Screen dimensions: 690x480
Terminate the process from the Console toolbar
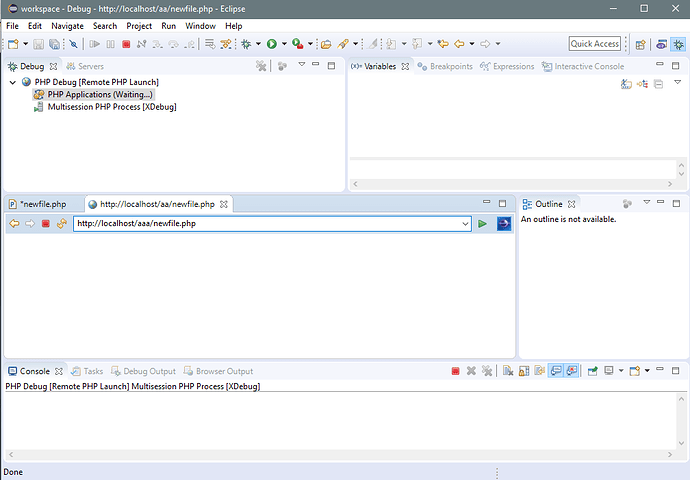pos(455,371)
